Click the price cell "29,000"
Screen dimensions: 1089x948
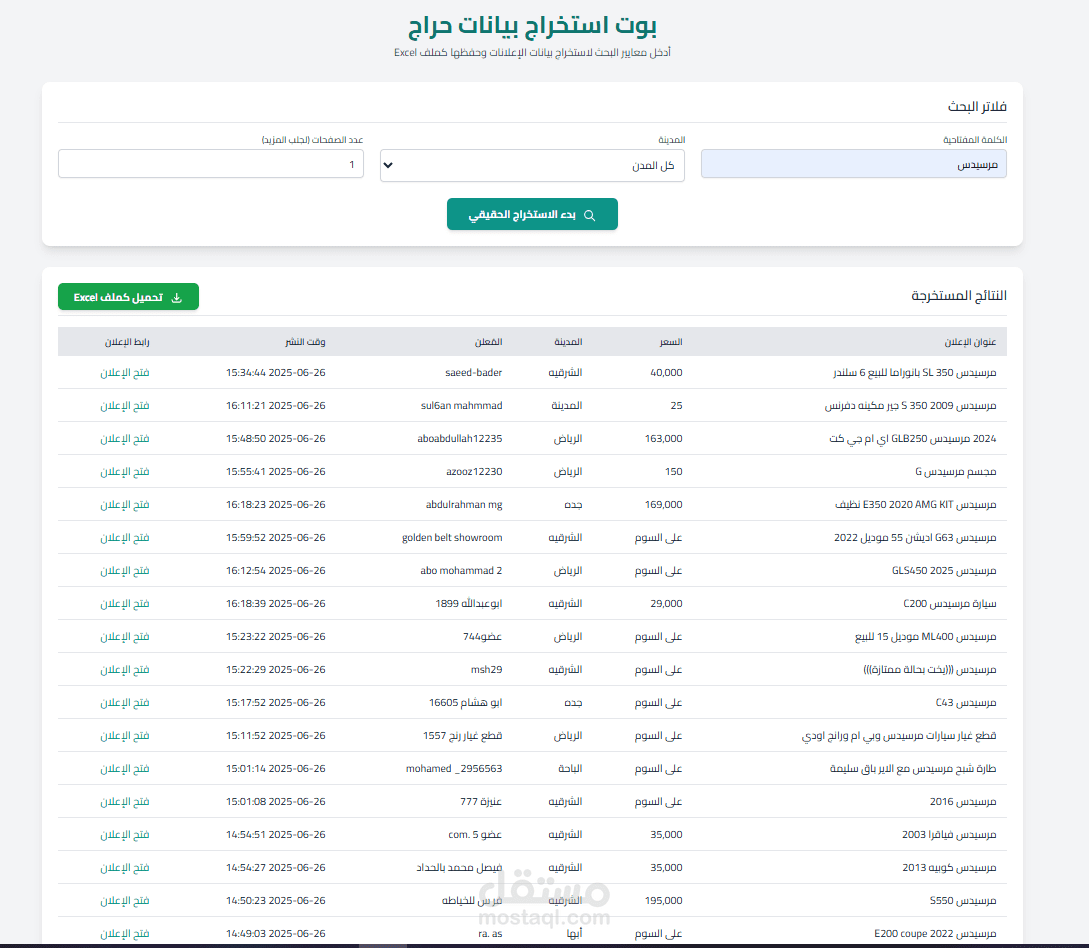click(666, 604)
